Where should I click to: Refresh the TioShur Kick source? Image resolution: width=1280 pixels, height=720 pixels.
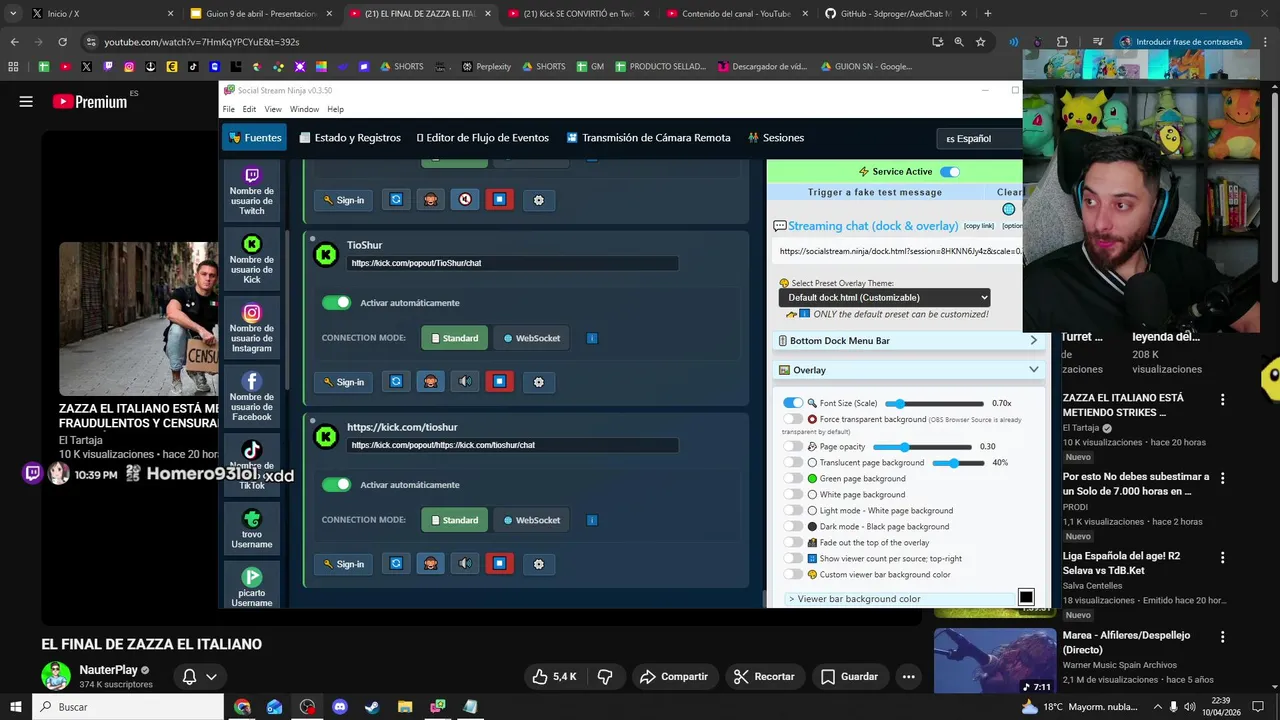(396, 381)
